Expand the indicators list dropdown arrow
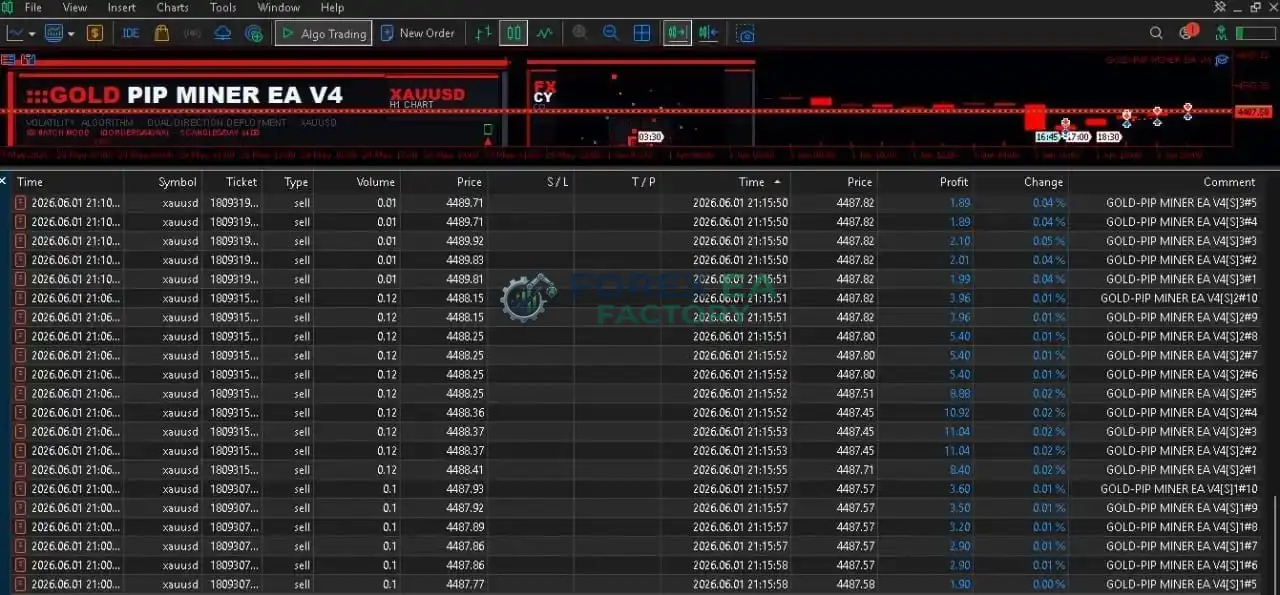 (x=71, y=33)
